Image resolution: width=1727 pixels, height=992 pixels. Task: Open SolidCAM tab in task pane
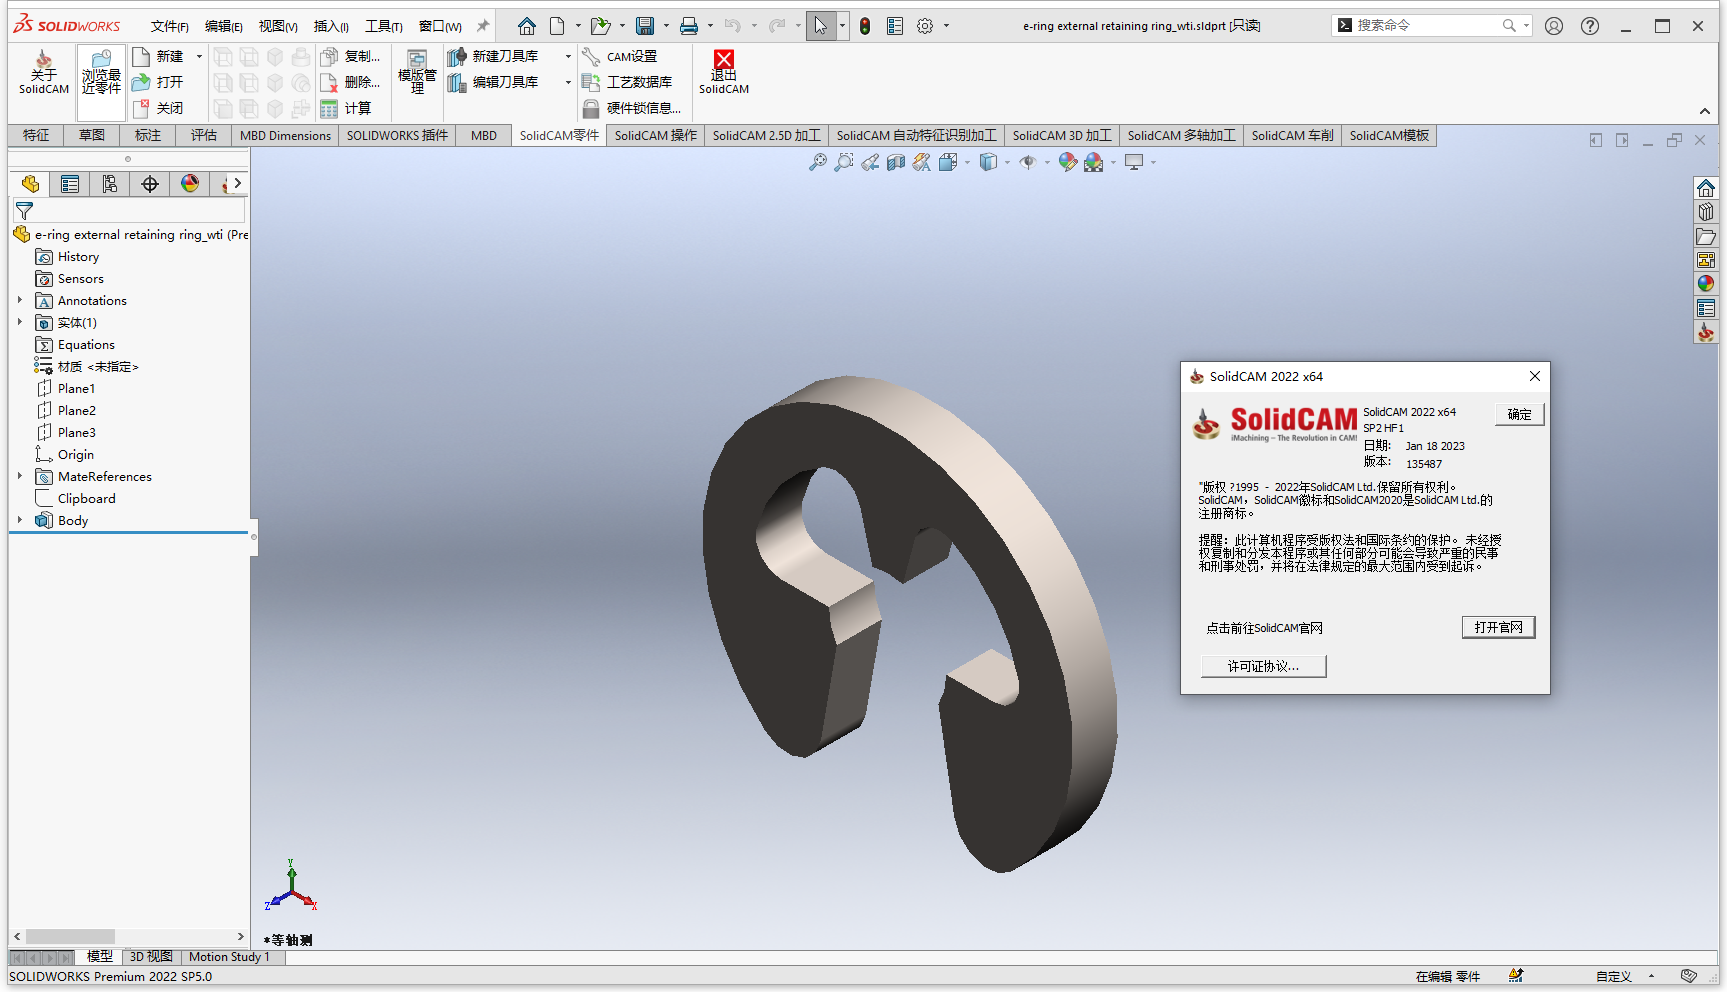click(x=1706, y=332)
